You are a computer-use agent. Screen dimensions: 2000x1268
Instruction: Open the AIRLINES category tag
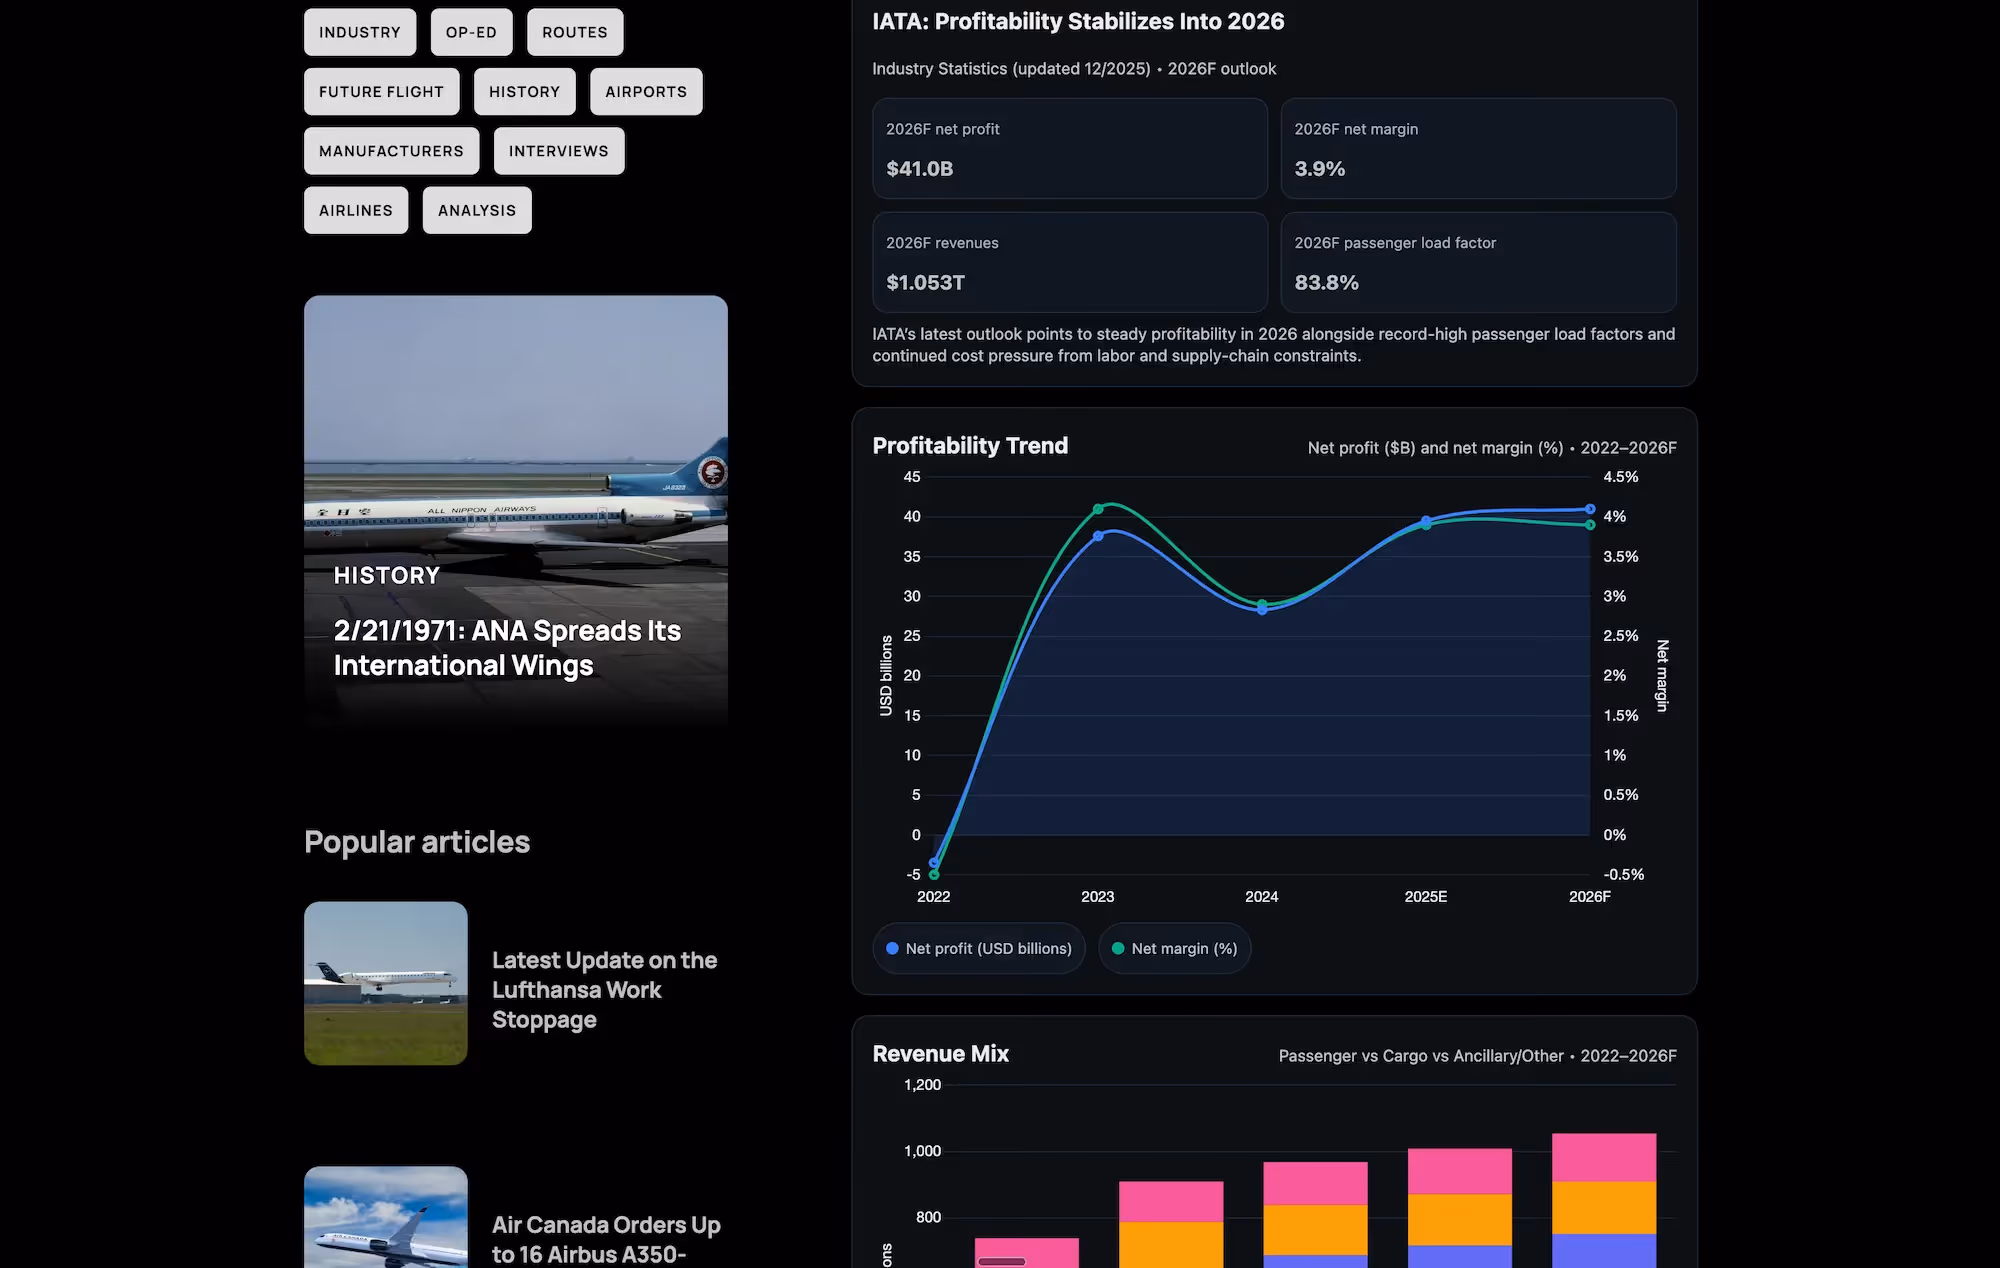coord(356,210)
